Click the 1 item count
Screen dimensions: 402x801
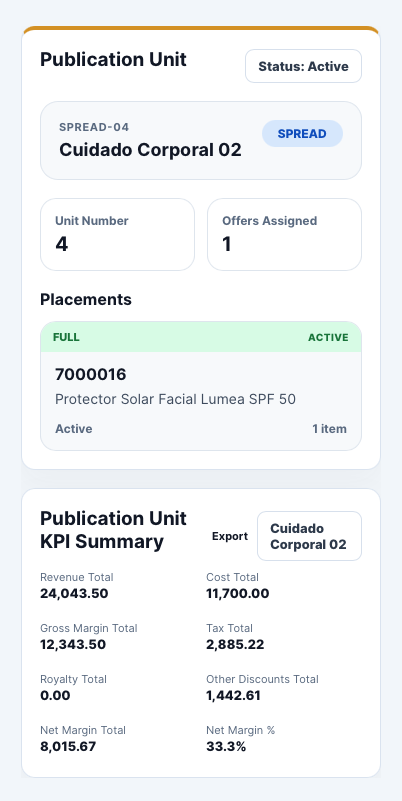329,429
